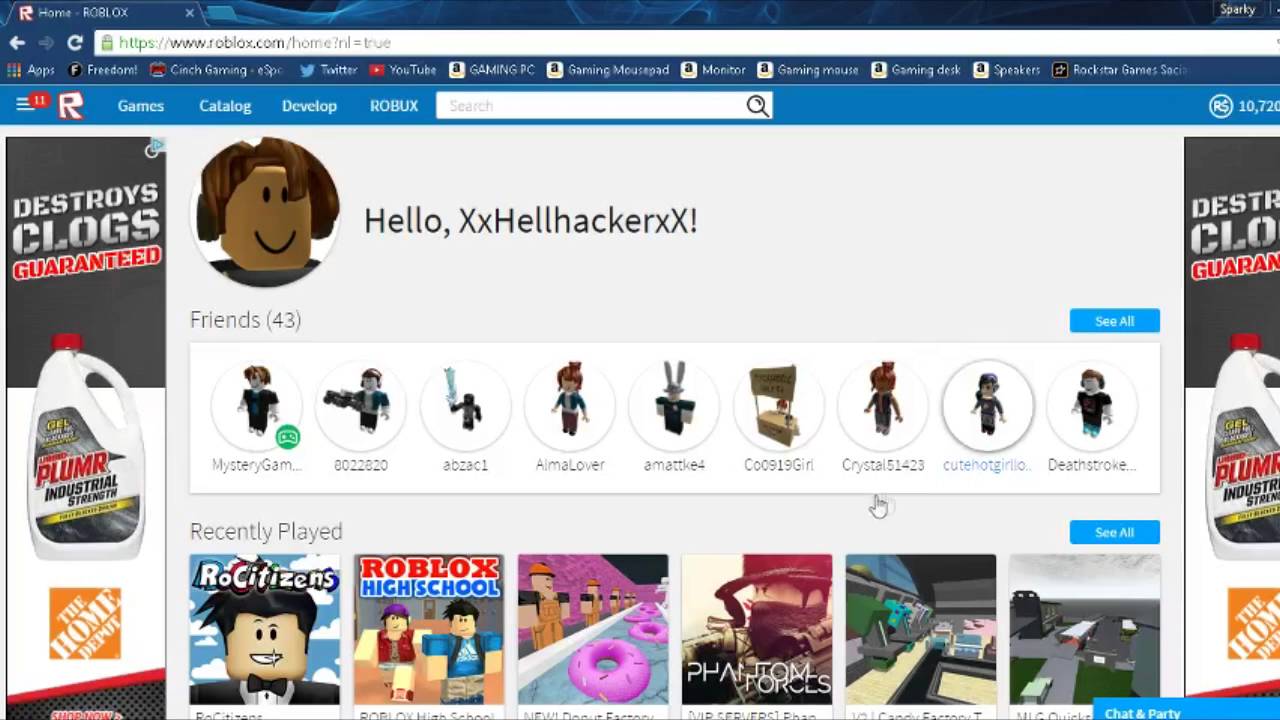Viewport: 1280px width, 720px height.
Task: Open the RoCitizens game thumbnail
Action: [x=265, y=630]
